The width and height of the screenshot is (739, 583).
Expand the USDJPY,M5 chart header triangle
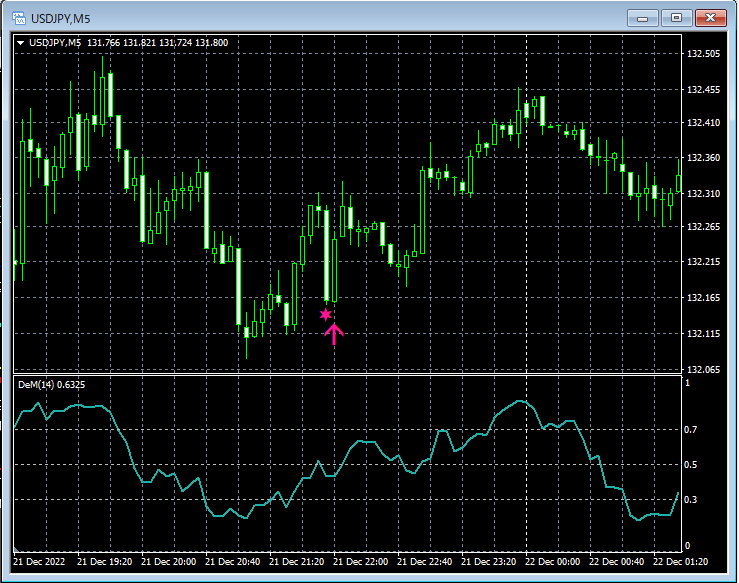(20, 43)
